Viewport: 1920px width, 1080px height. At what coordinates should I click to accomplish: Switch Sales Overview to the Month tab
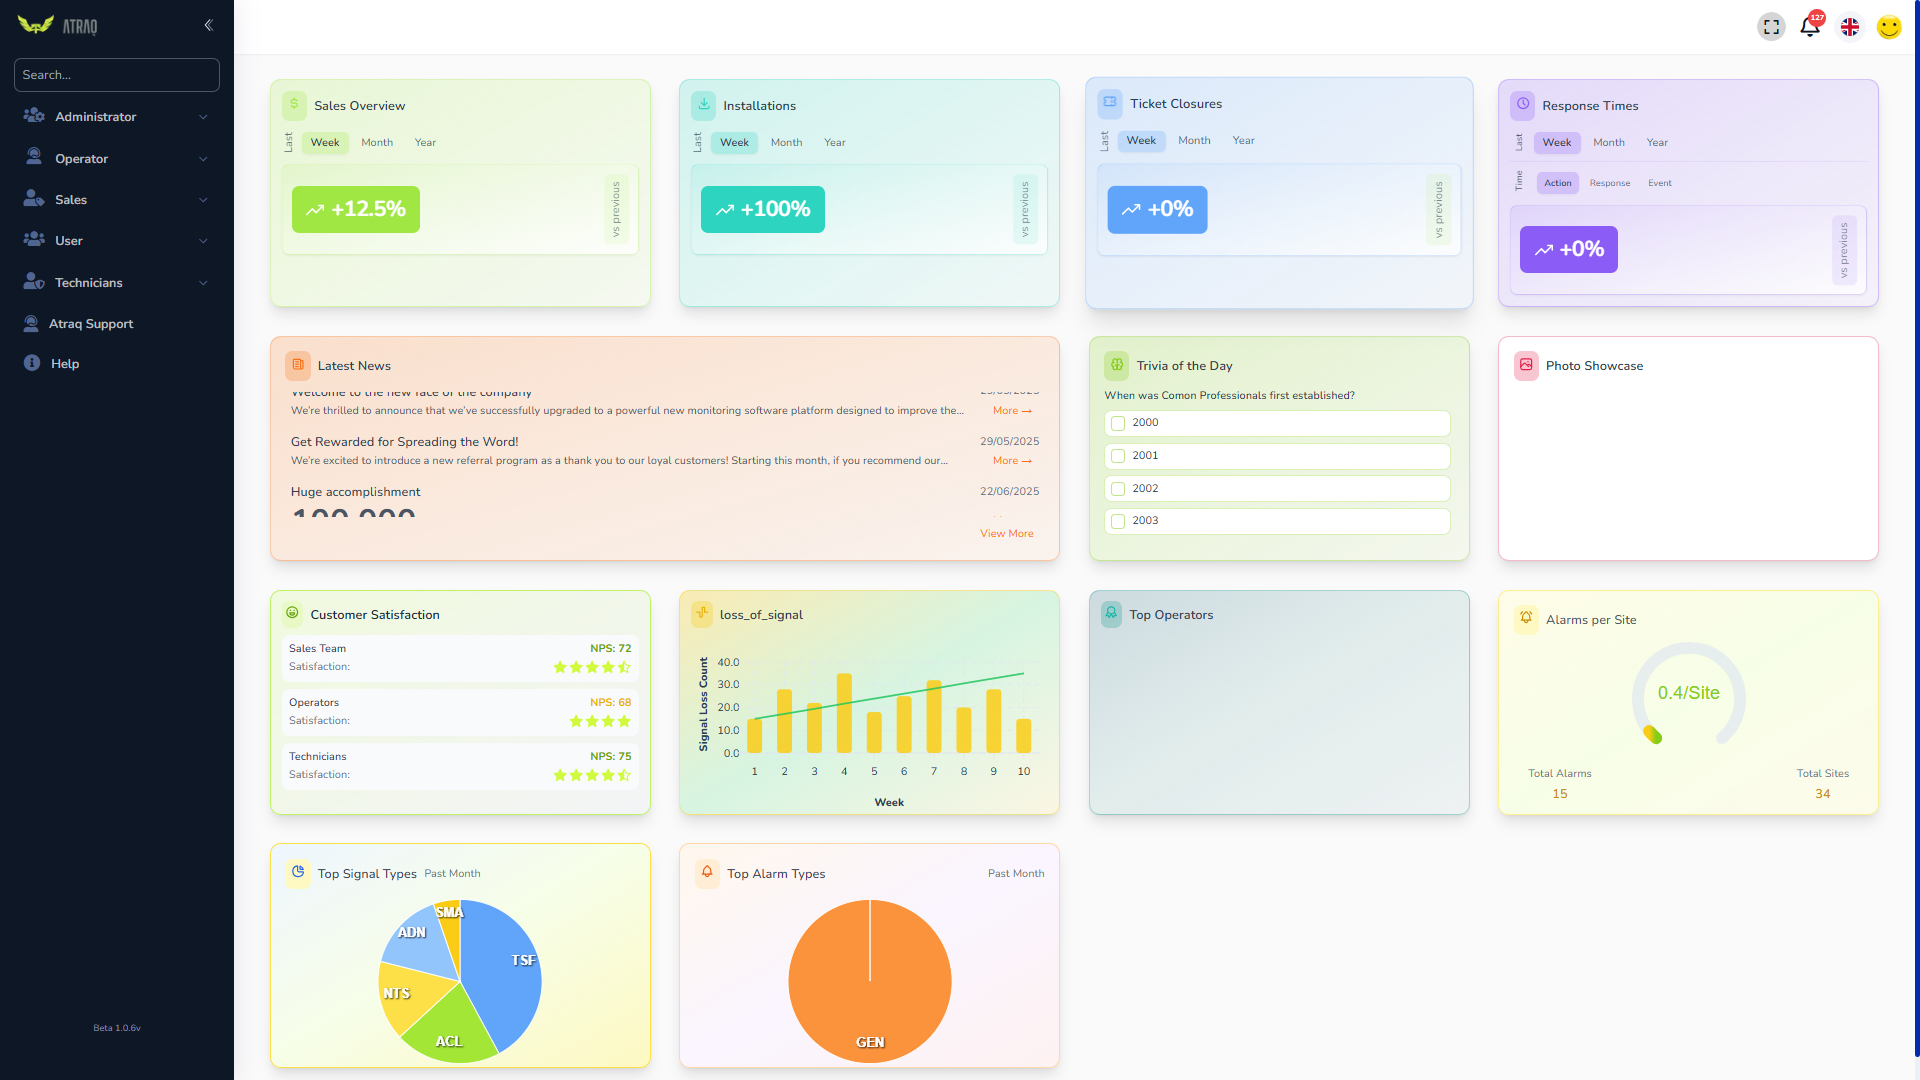[x=377, y=143]
